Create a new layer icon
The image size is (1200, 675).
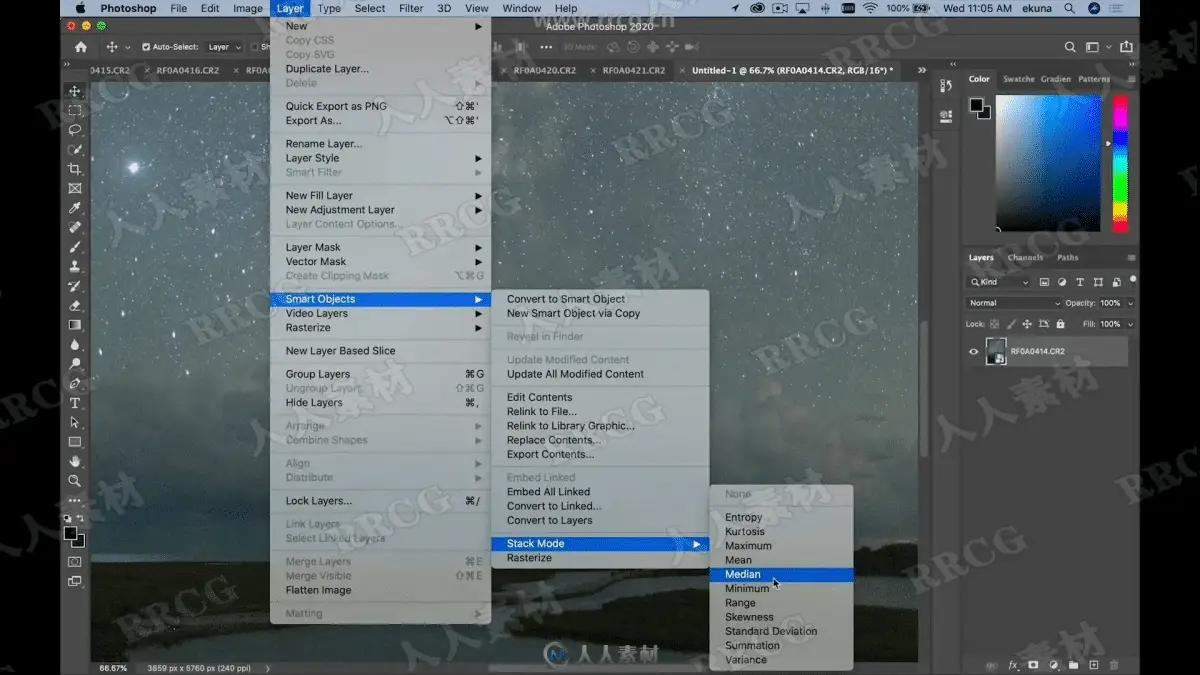pyautogui.click(x=1094, y=664)
